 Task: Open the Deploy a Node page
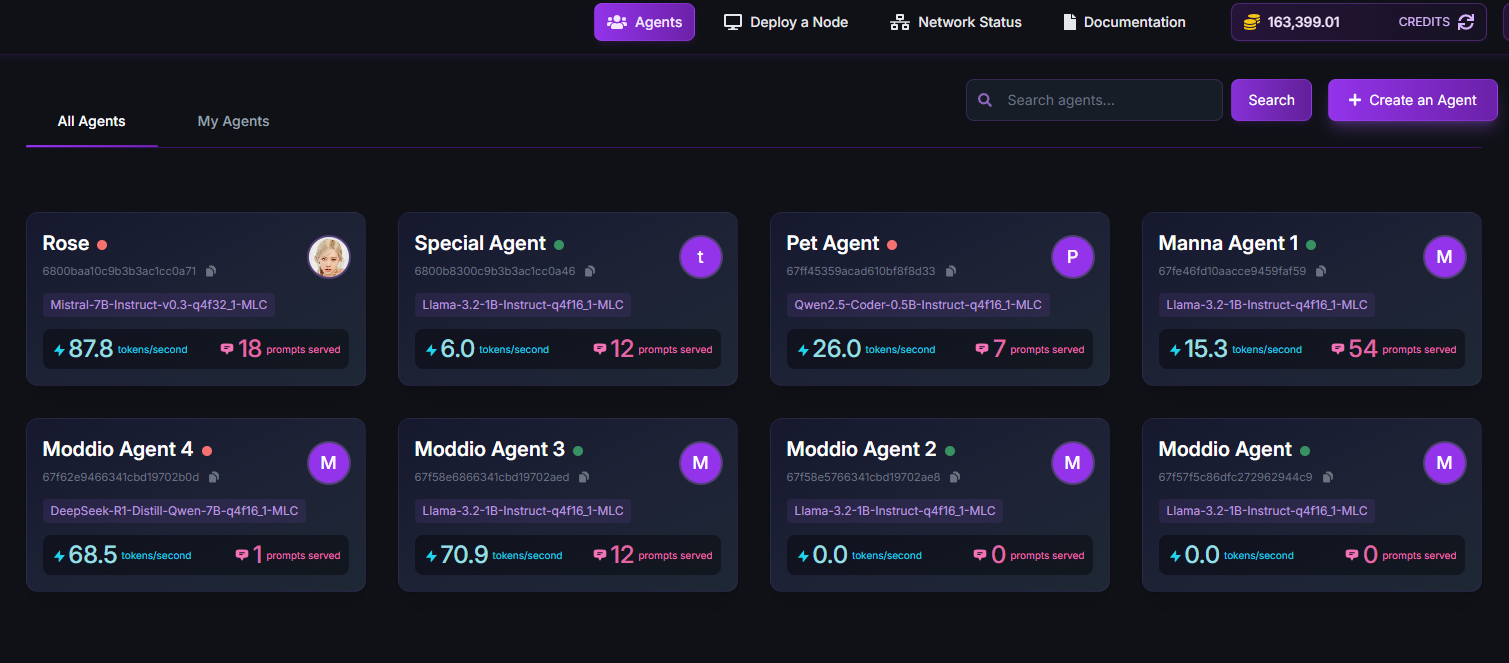tap(786, 22)
